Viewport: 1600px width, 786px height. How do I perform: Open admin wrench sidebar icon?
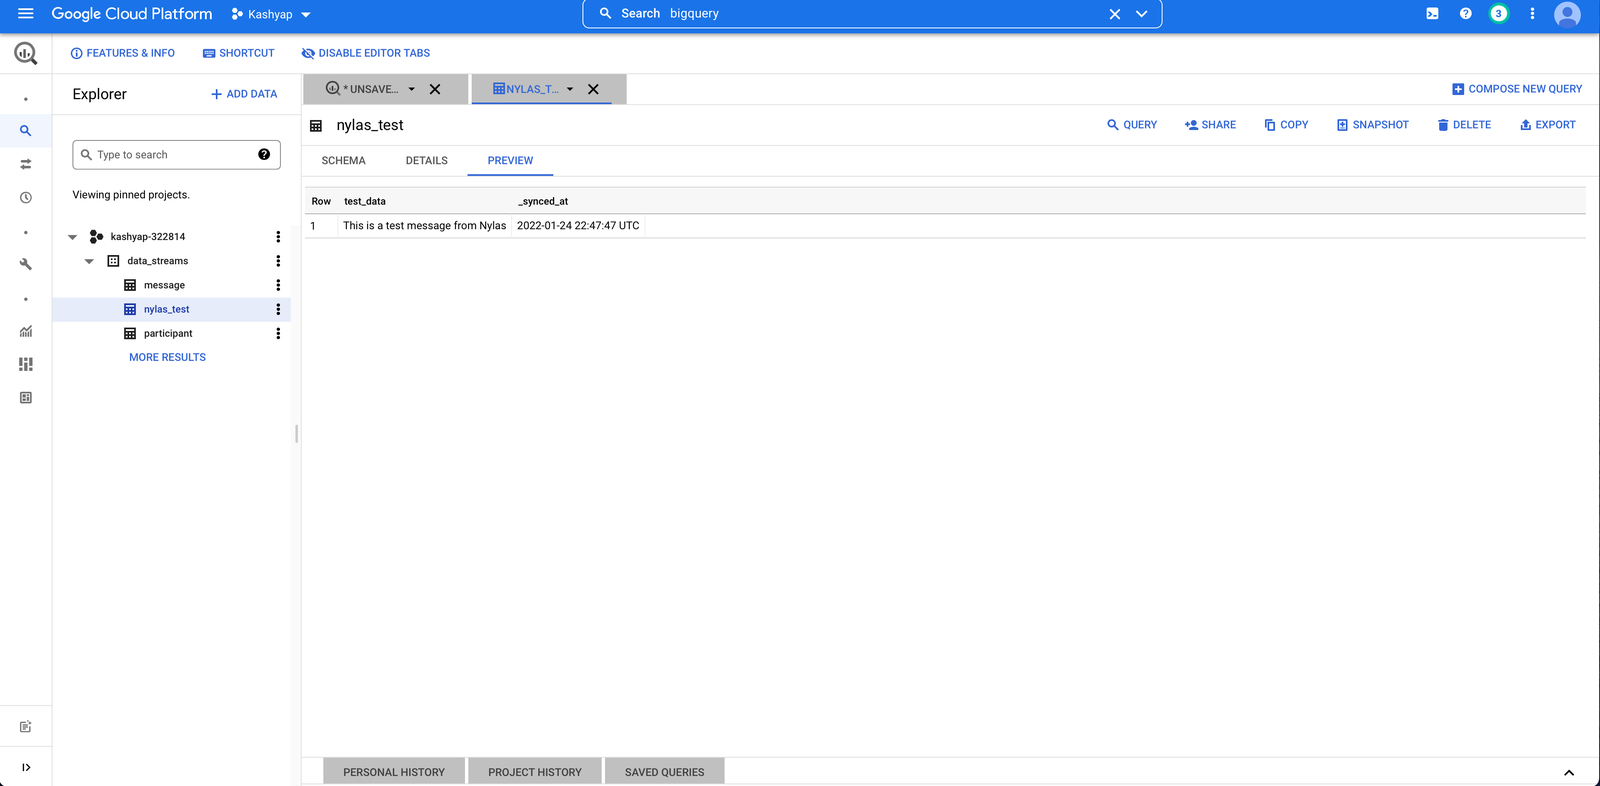[x=26, y=264]
